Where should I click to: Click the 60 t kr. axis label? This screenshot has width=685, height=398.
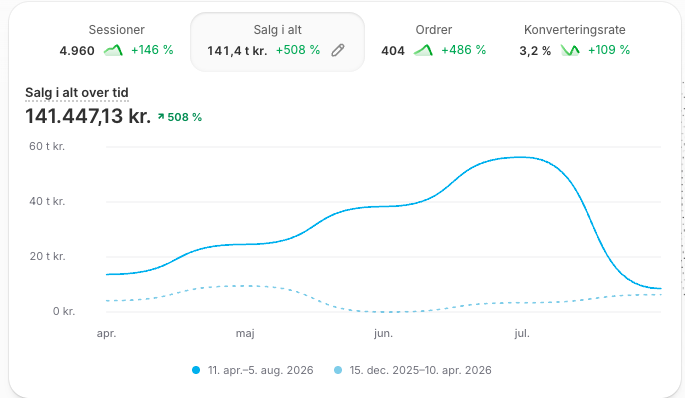click(47, 146)
